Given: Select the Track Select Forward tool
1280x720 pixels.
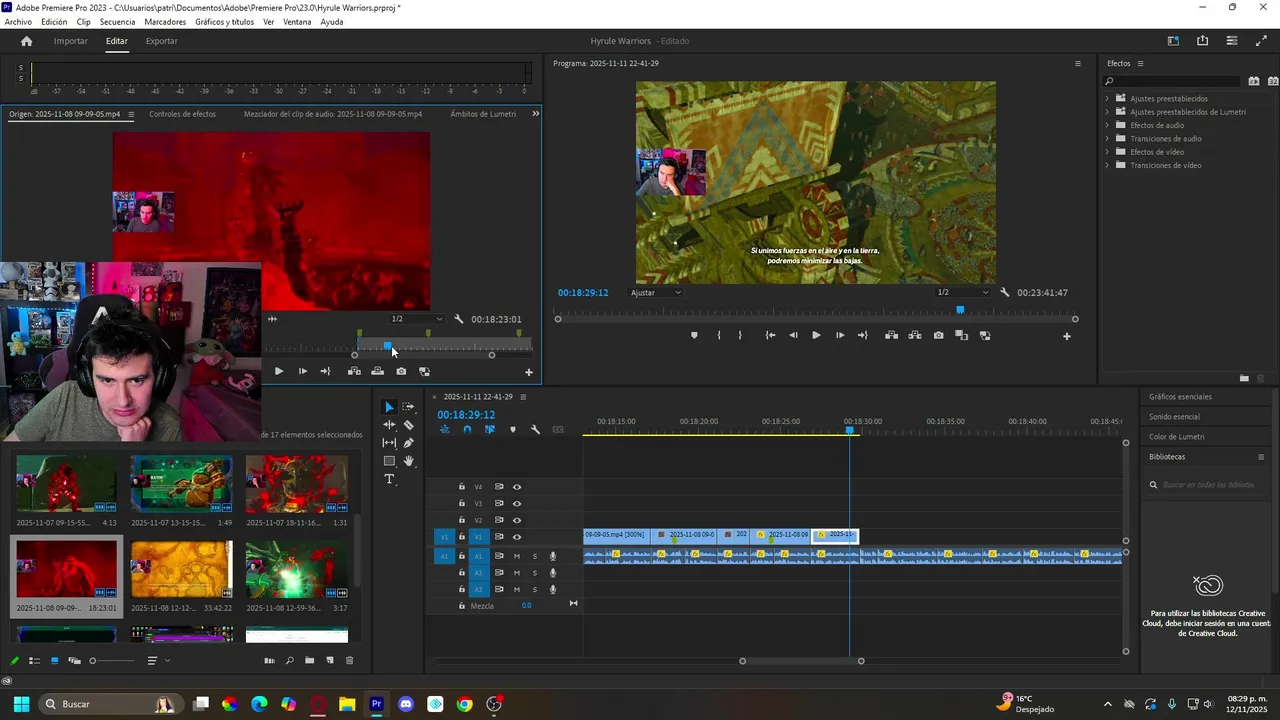Looking at the screenshot, I should [x=408, y=407].
